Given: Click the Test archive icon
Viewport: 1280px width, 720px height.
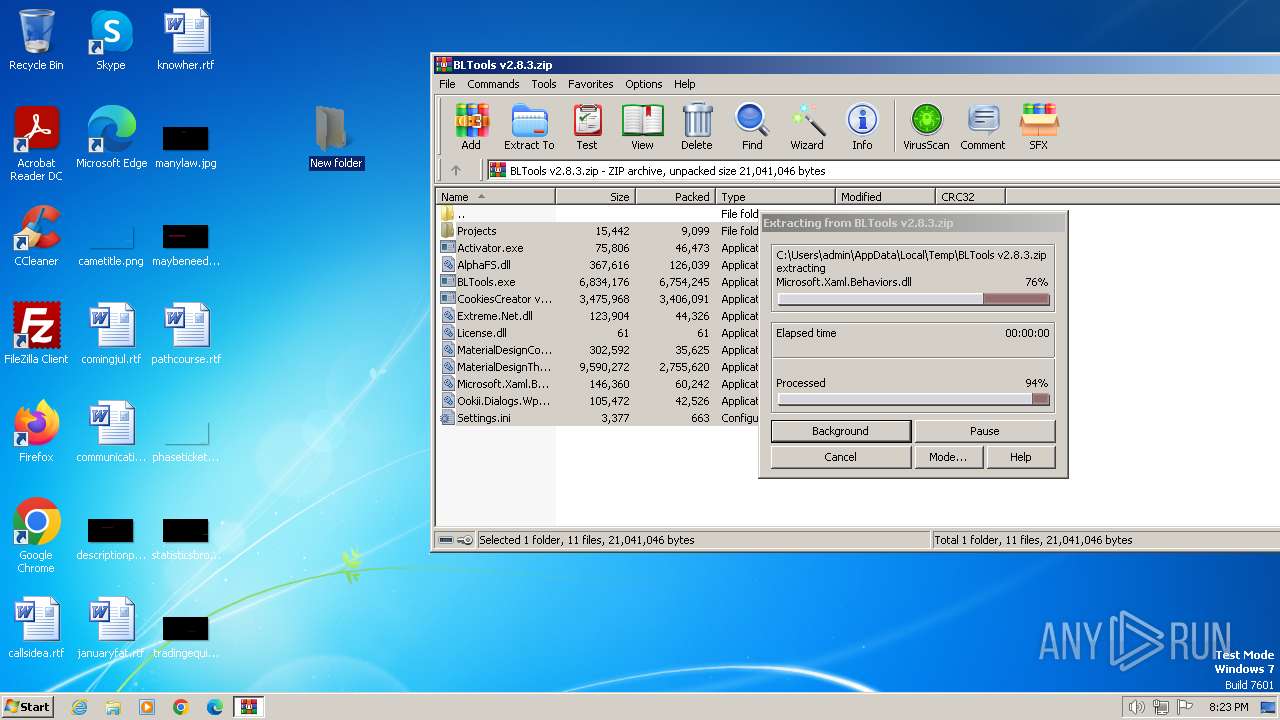Looking at the screenshot, I should 587,126.
